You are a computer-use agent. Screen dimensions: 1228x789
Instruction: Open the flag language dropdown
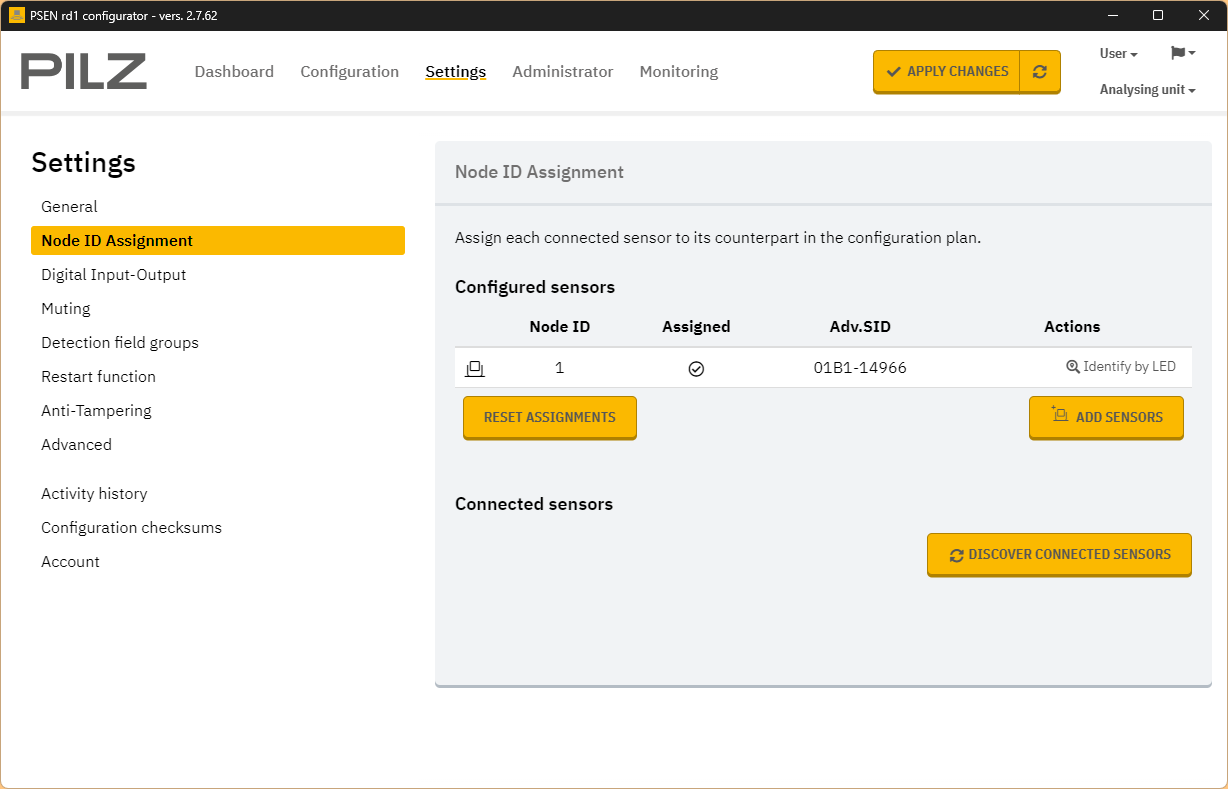[x=1182, y=53]
